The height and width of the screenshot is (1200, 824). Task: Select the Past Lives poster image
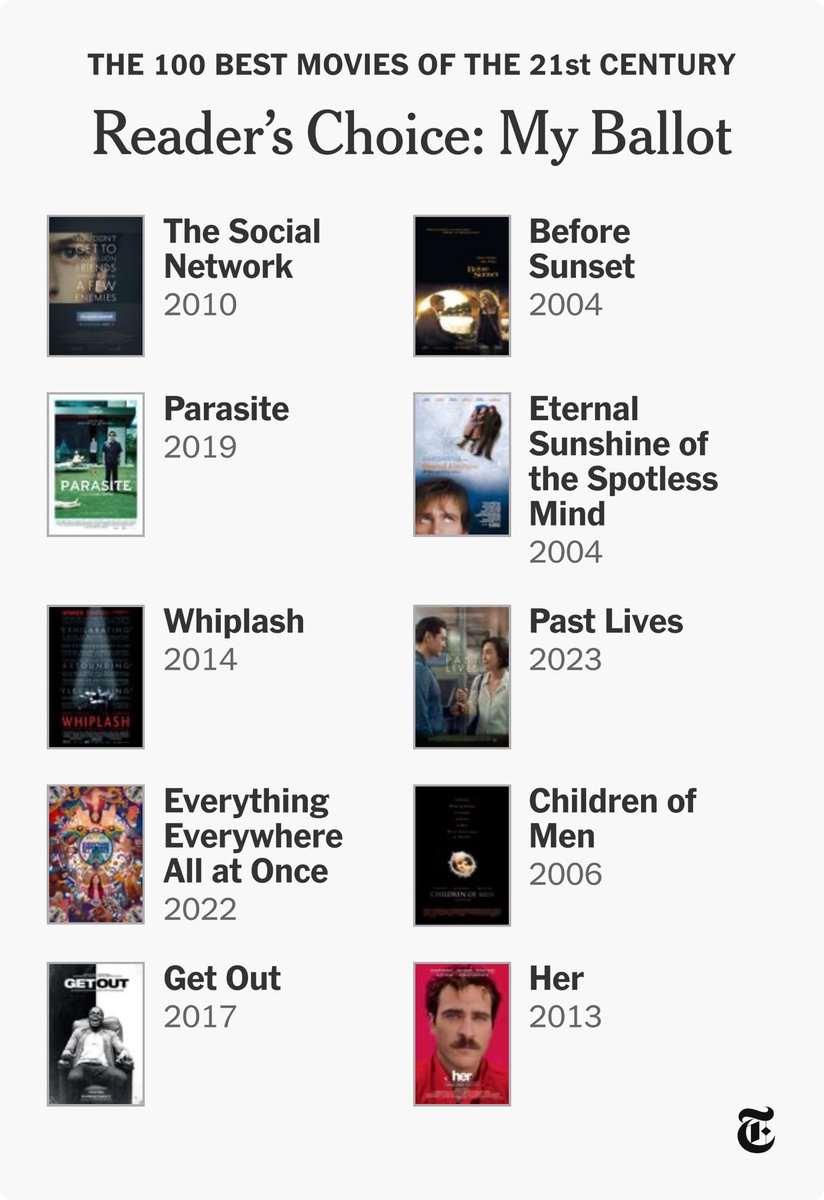point(462,676)
